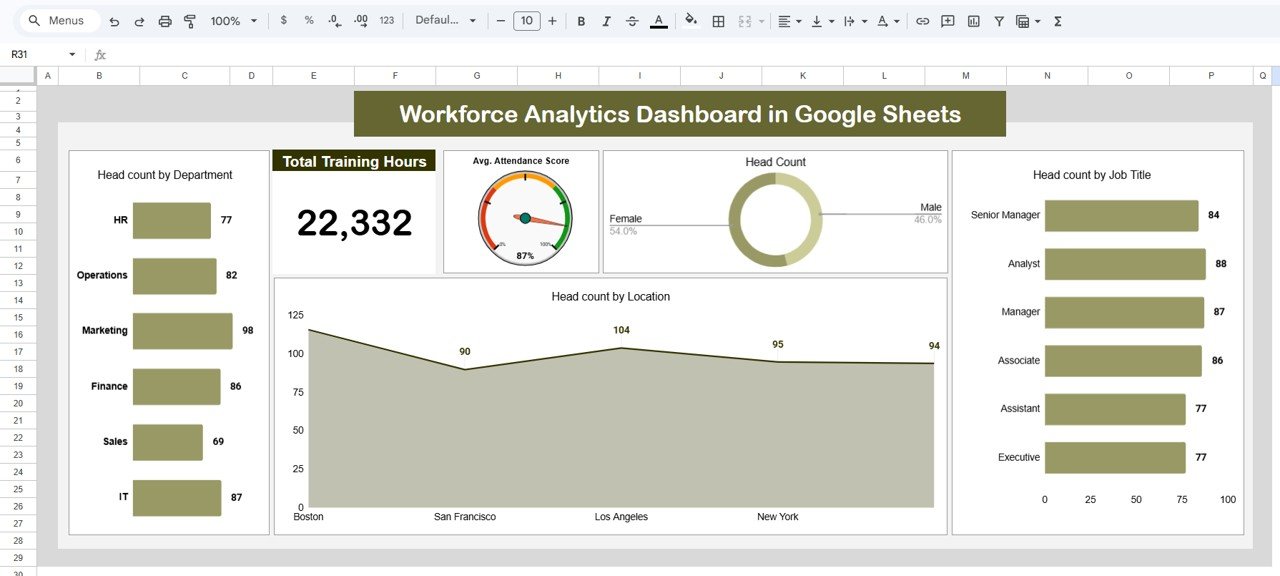1280x576 pixels.
Task: Insert a chart using the toolbar icon
Action: click(973, 20)
